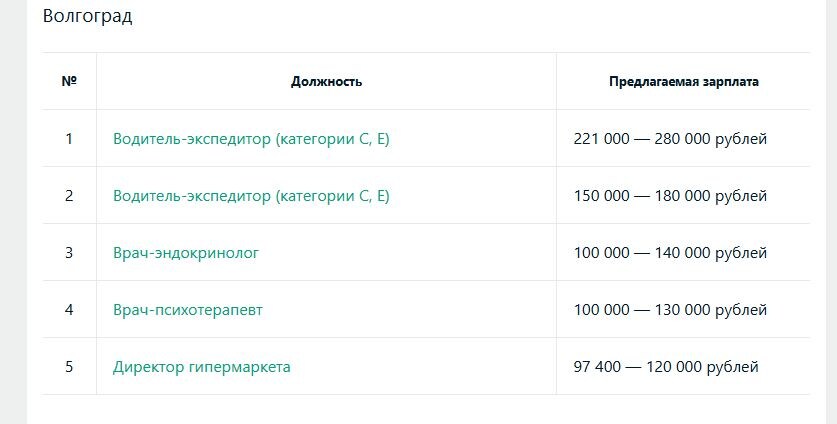Select row number 2 cell

coord(69,196)
